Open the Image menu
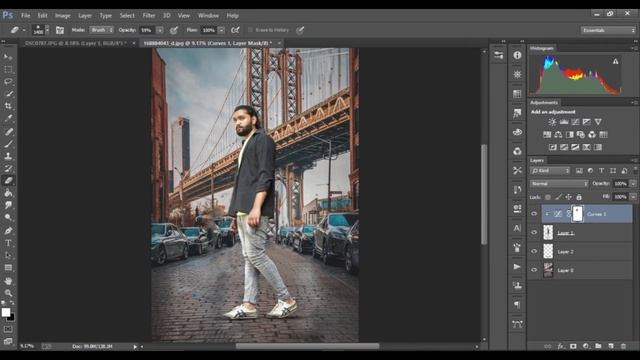Viewport: 640px width, 360px height. 62,16
